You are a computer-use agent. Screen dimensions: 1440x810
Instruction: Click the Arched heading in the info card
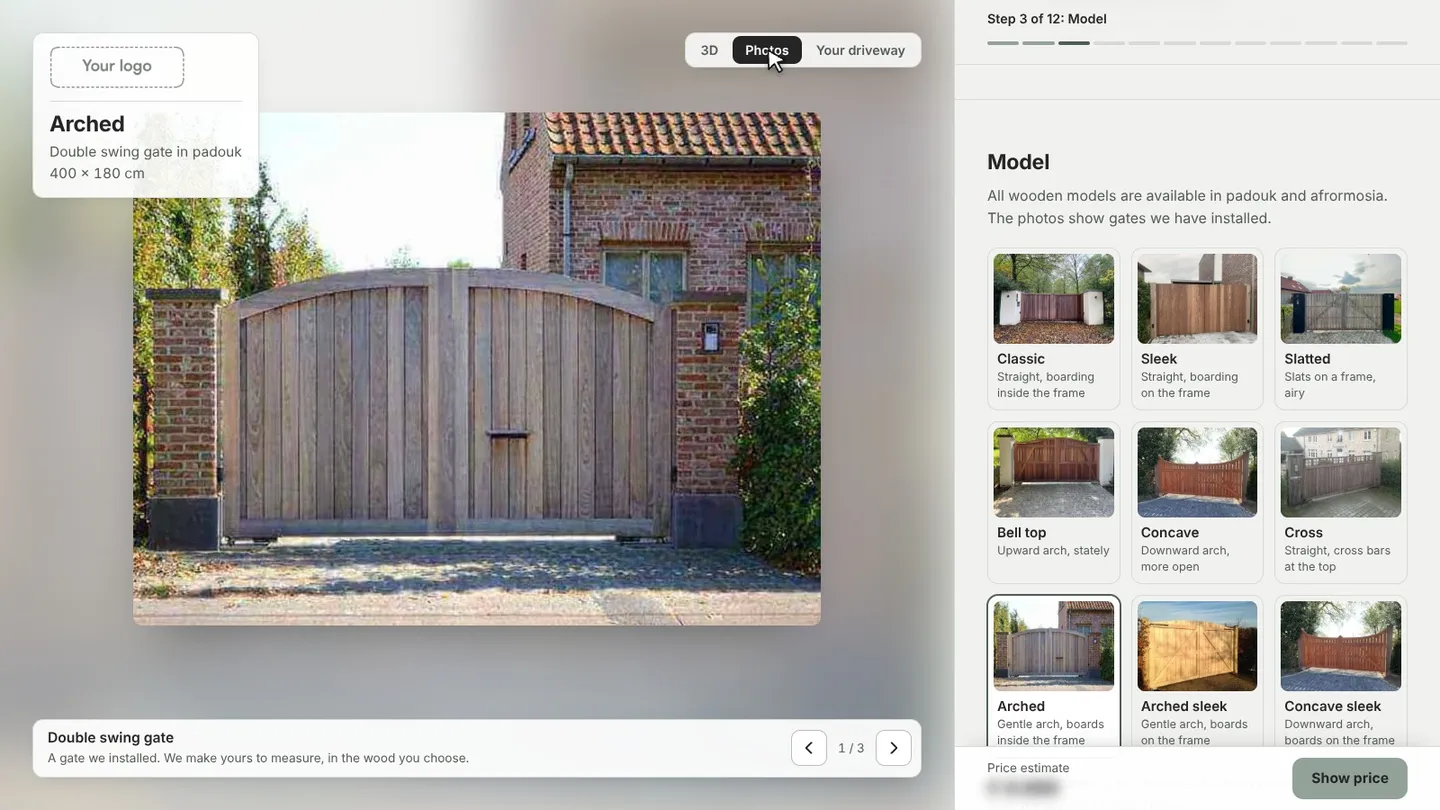pyautogui.click(x=87, y=124)
